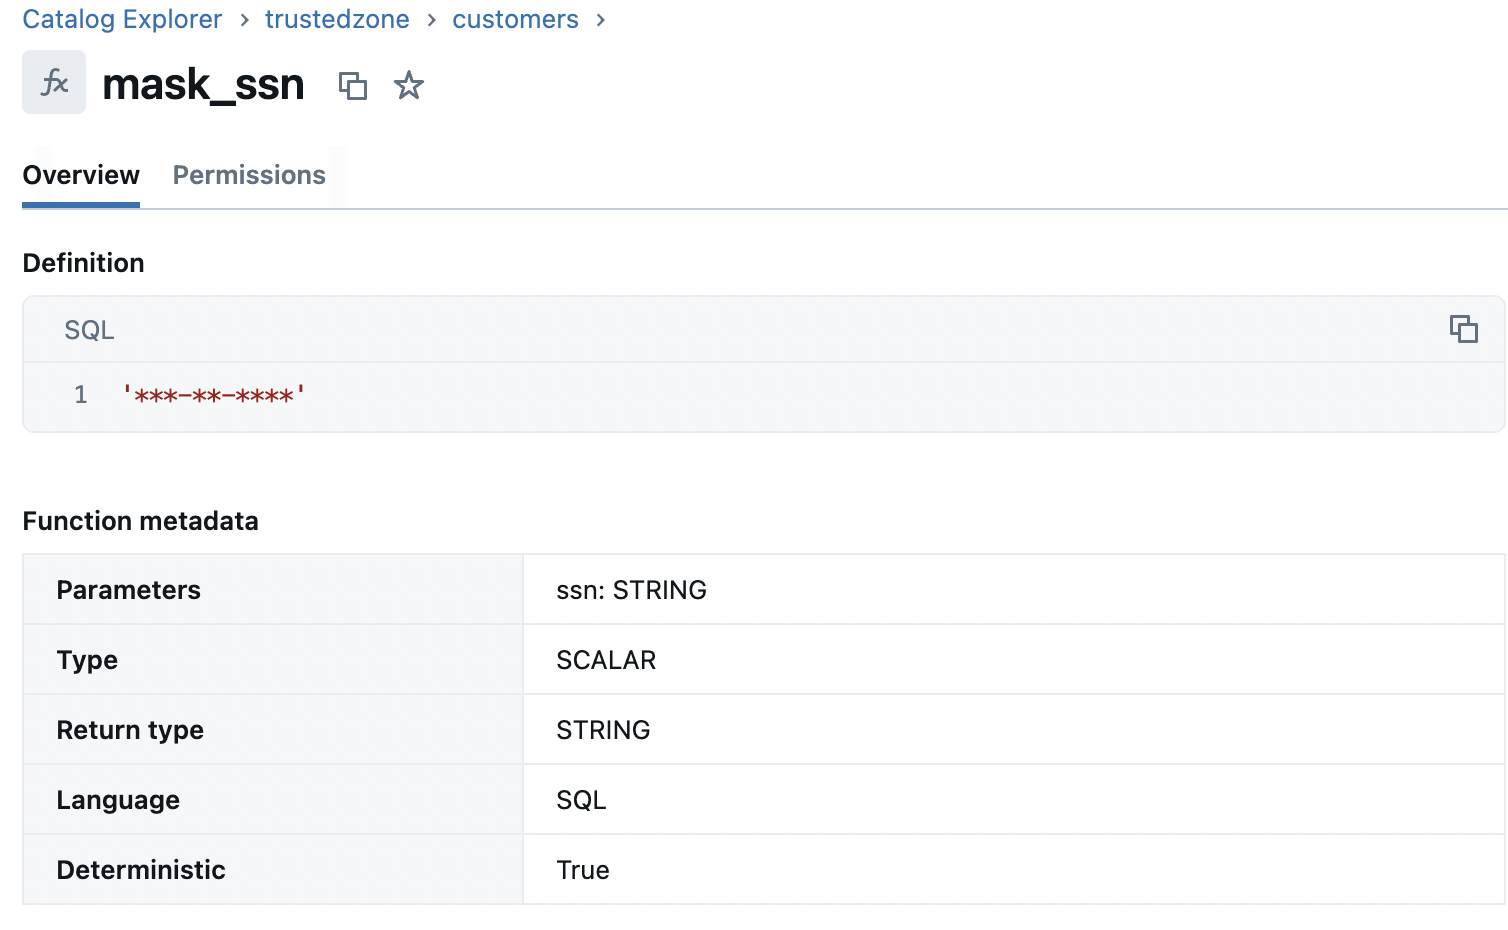
Task: Click the mask_ssn function title
Action: point(203,85)
